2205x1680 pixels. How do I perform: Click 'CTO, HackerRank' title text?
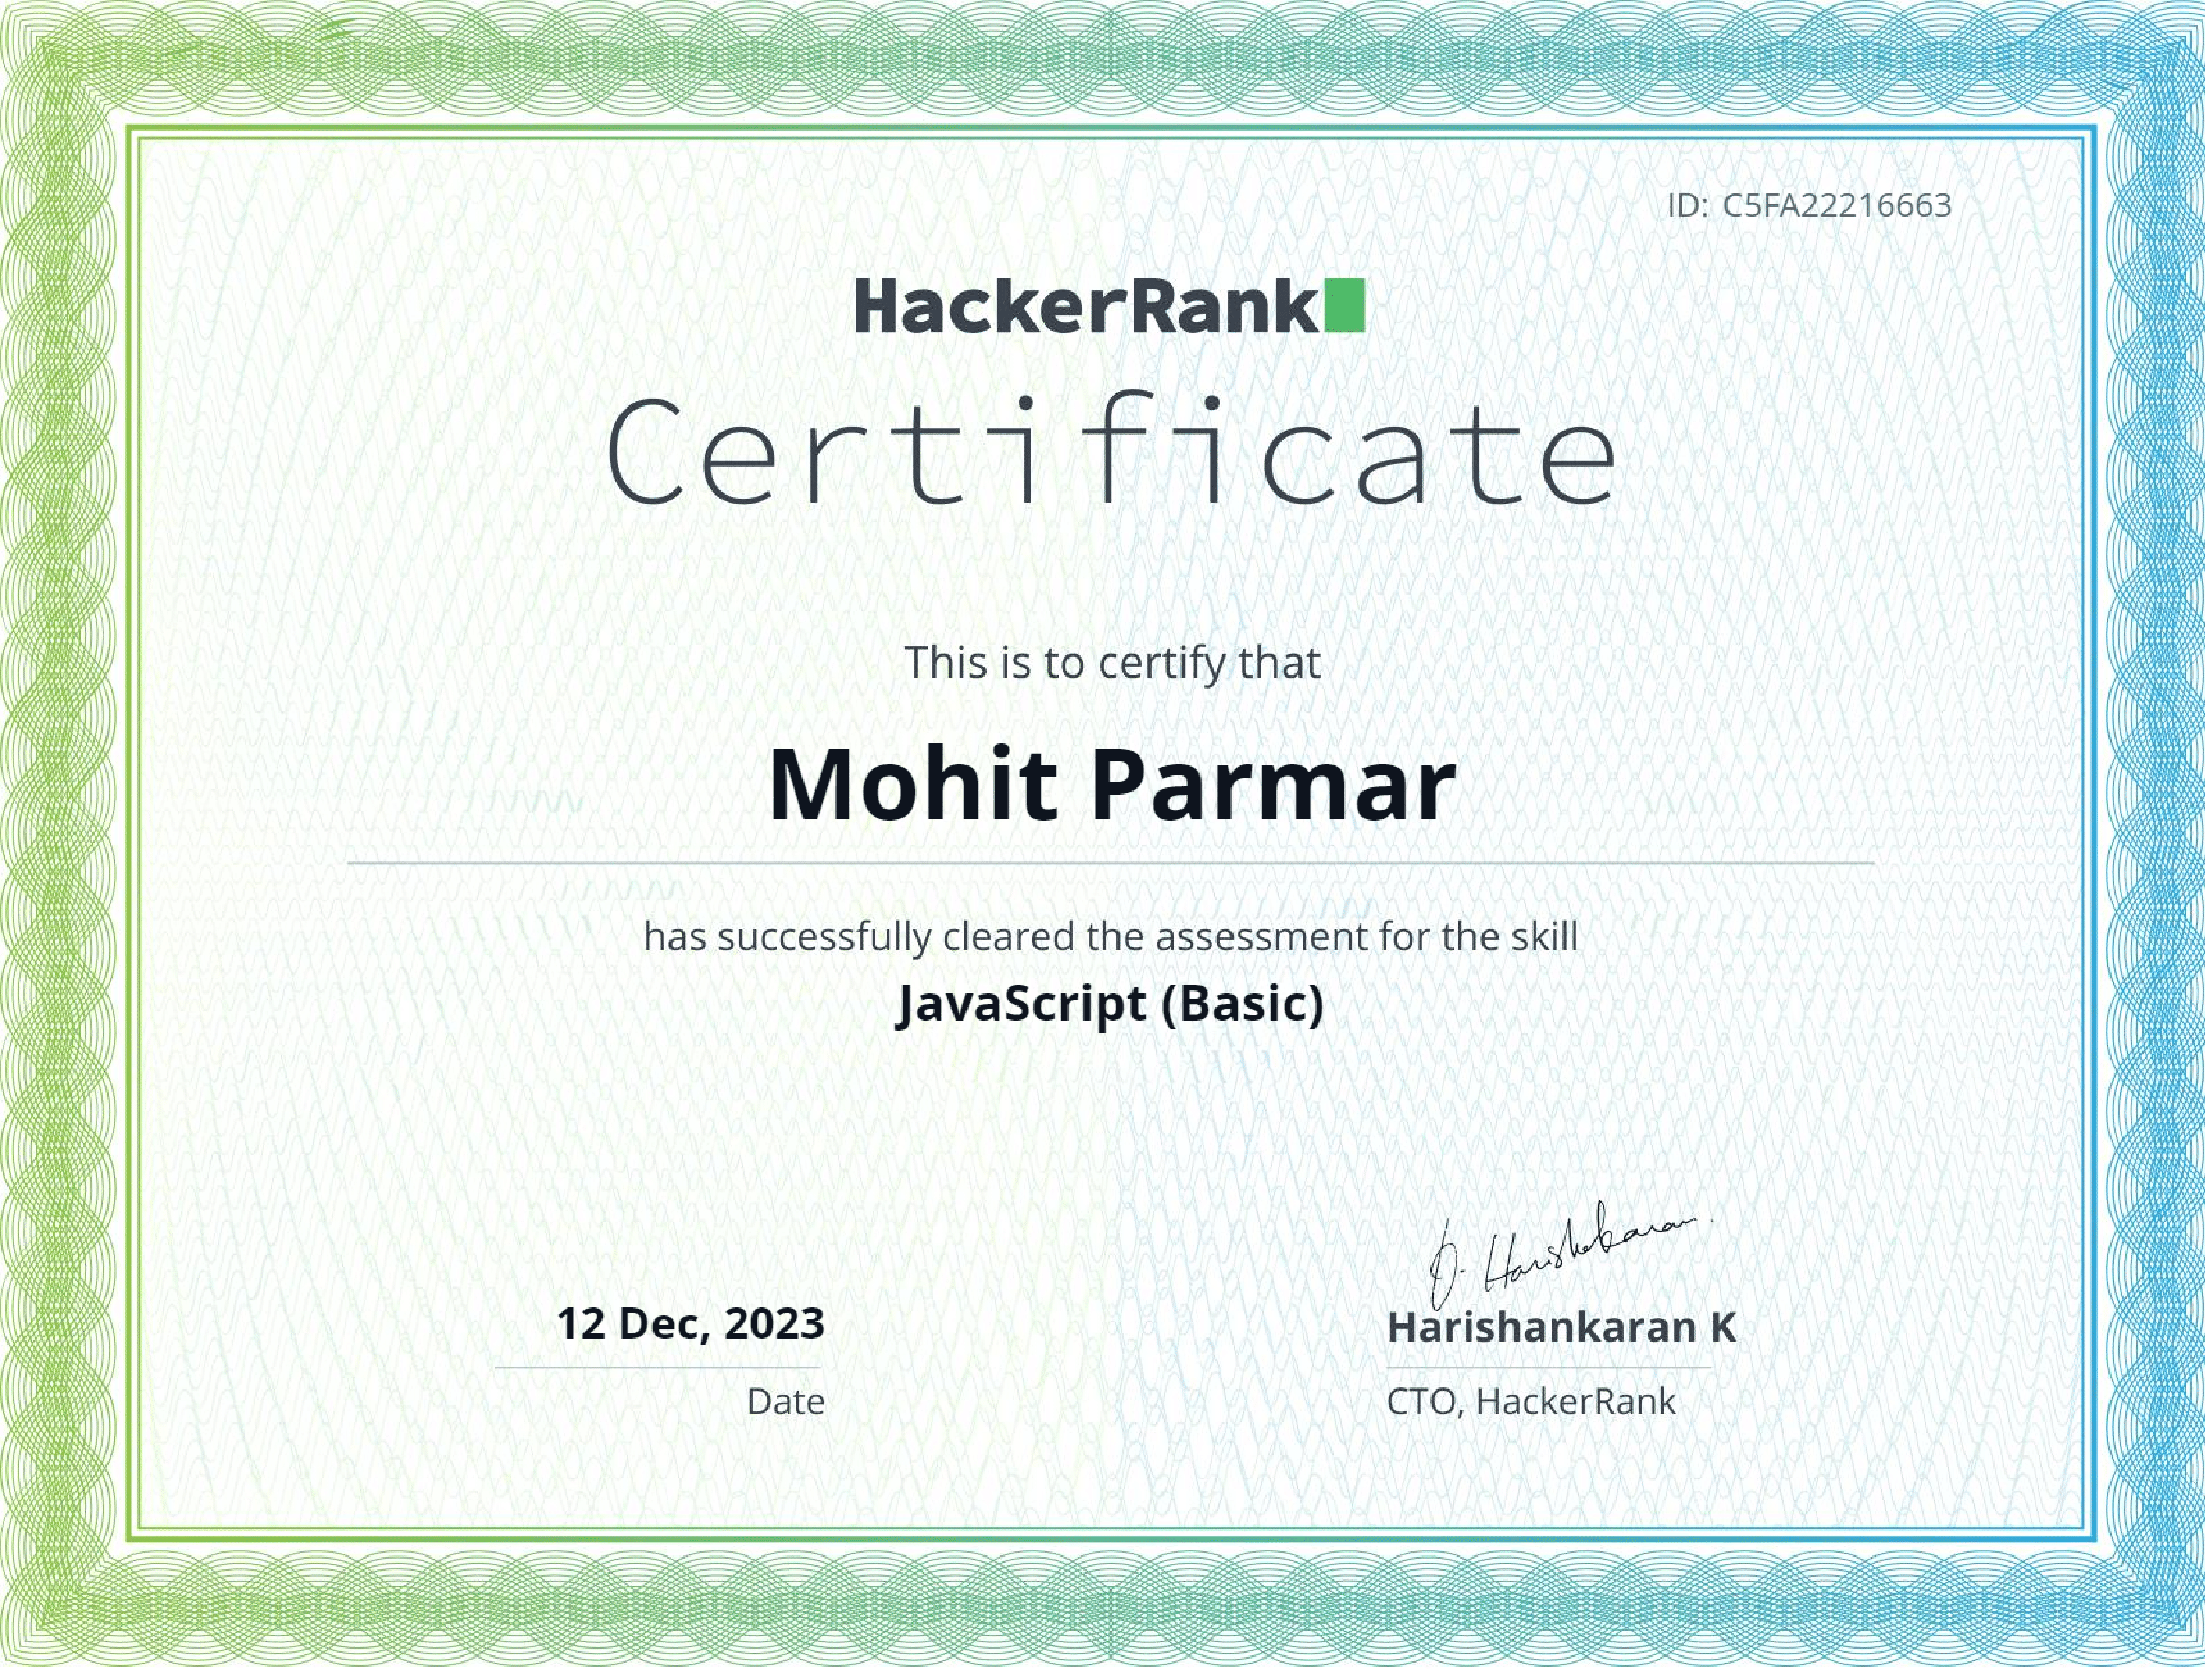[x=1531, y=1402]
